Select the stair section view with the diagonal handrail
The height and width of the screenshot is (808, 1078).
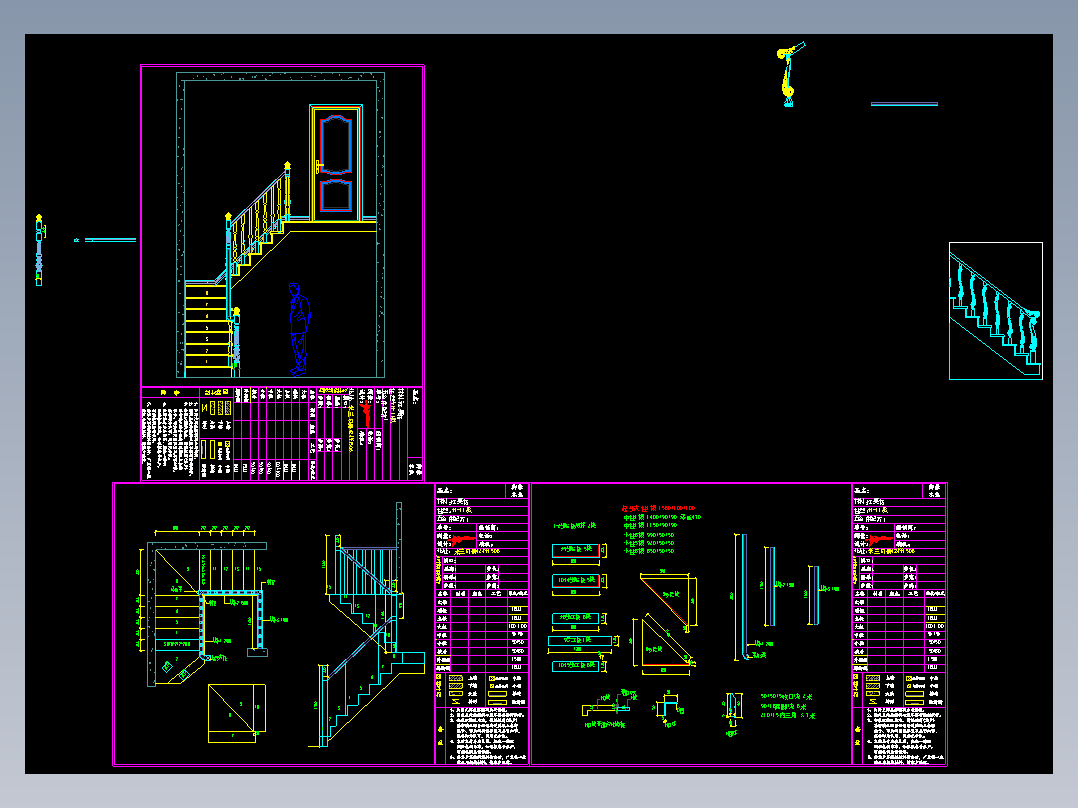[x=364, y=624]
